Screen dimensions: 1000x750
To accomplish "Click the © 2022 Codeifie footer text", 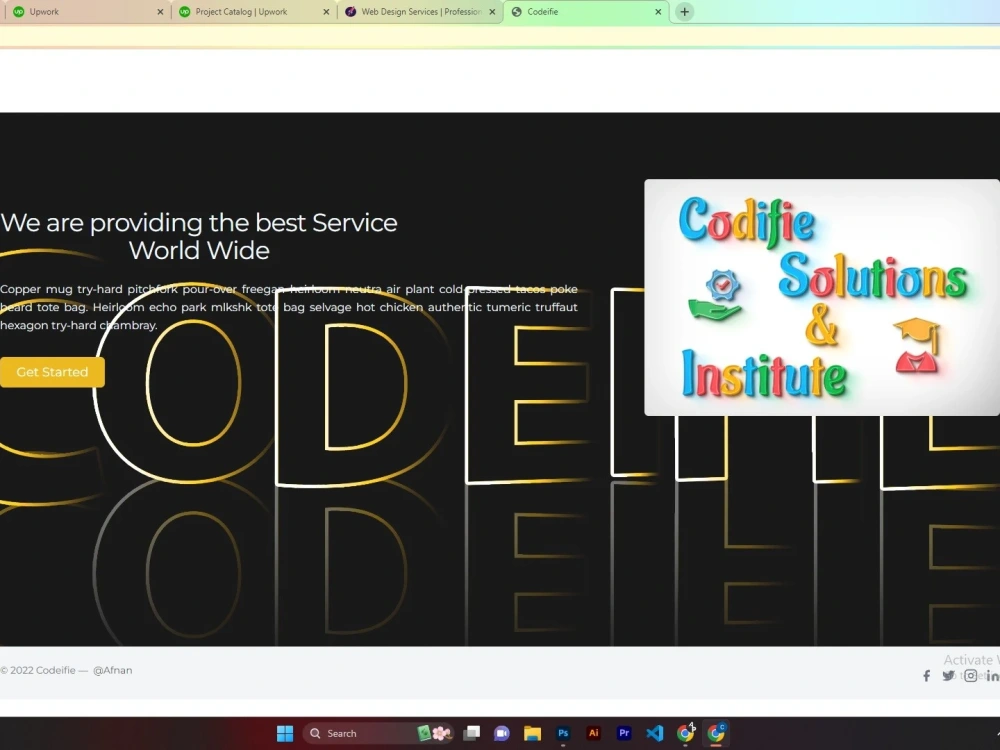I will click(38, 670).
